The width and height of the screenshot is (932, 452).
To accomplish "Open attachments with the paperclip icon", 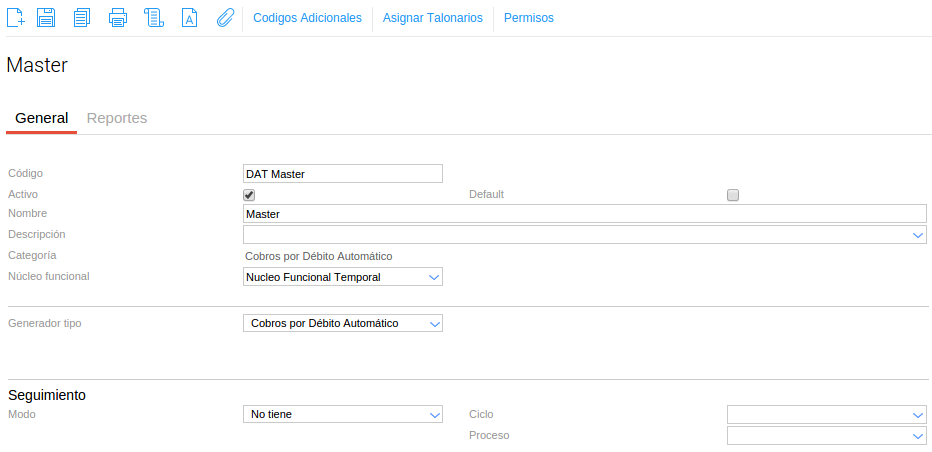I will click(225, 17).
